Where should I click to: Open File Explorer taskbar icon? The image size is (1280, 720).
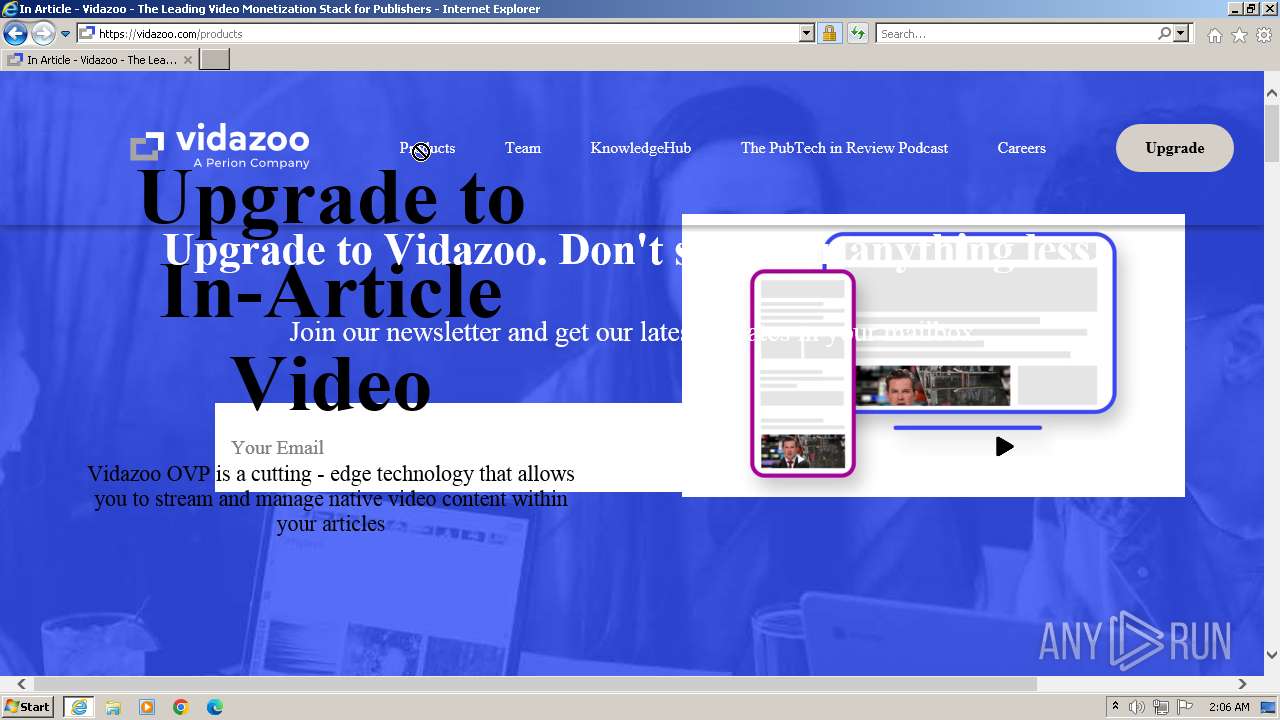[x=113, y=707]
